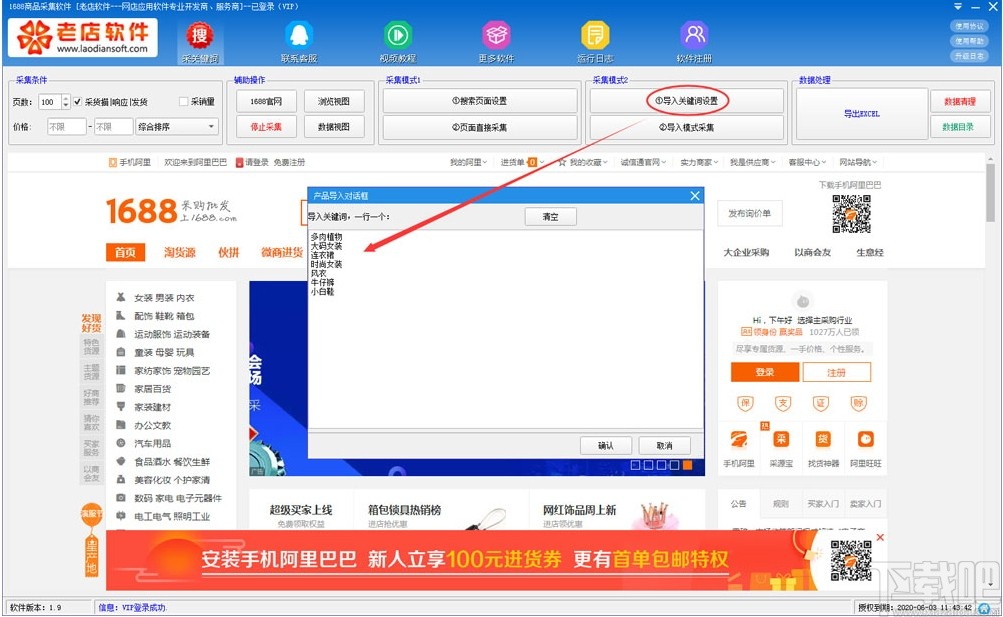Open the 视频教程 video tutorial icon
1003x617 pixels.
[x=396, y=38]
